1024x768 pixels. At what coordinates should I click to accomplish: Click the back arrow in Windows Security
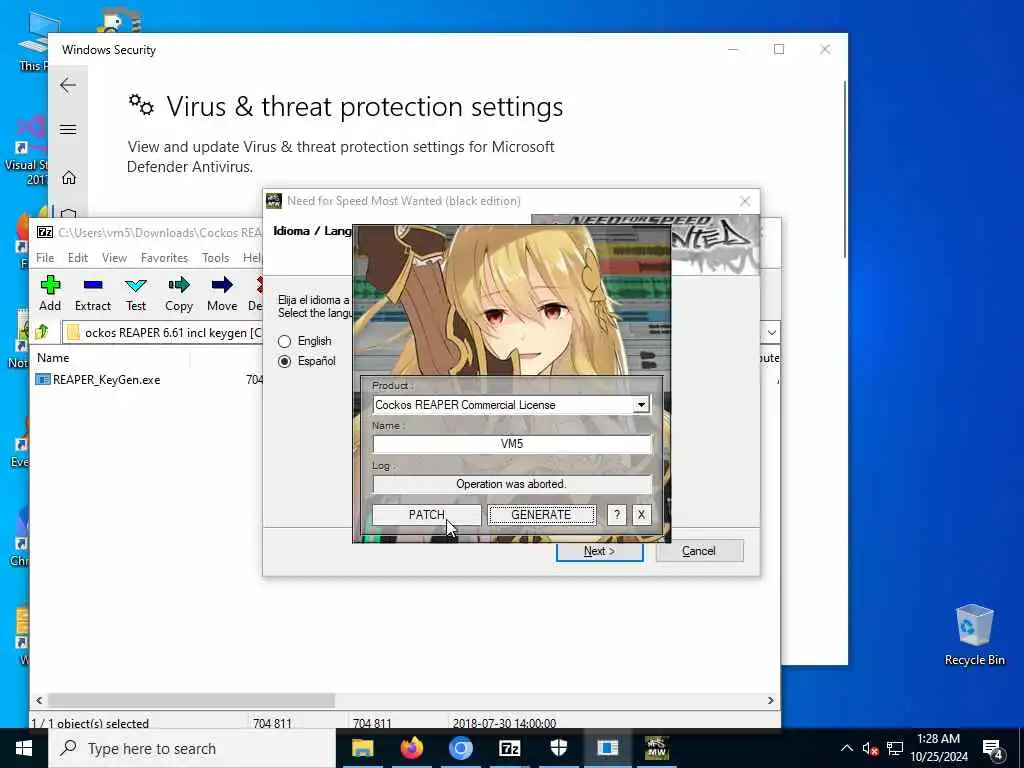pyautogui.click(x=68, y=85)
